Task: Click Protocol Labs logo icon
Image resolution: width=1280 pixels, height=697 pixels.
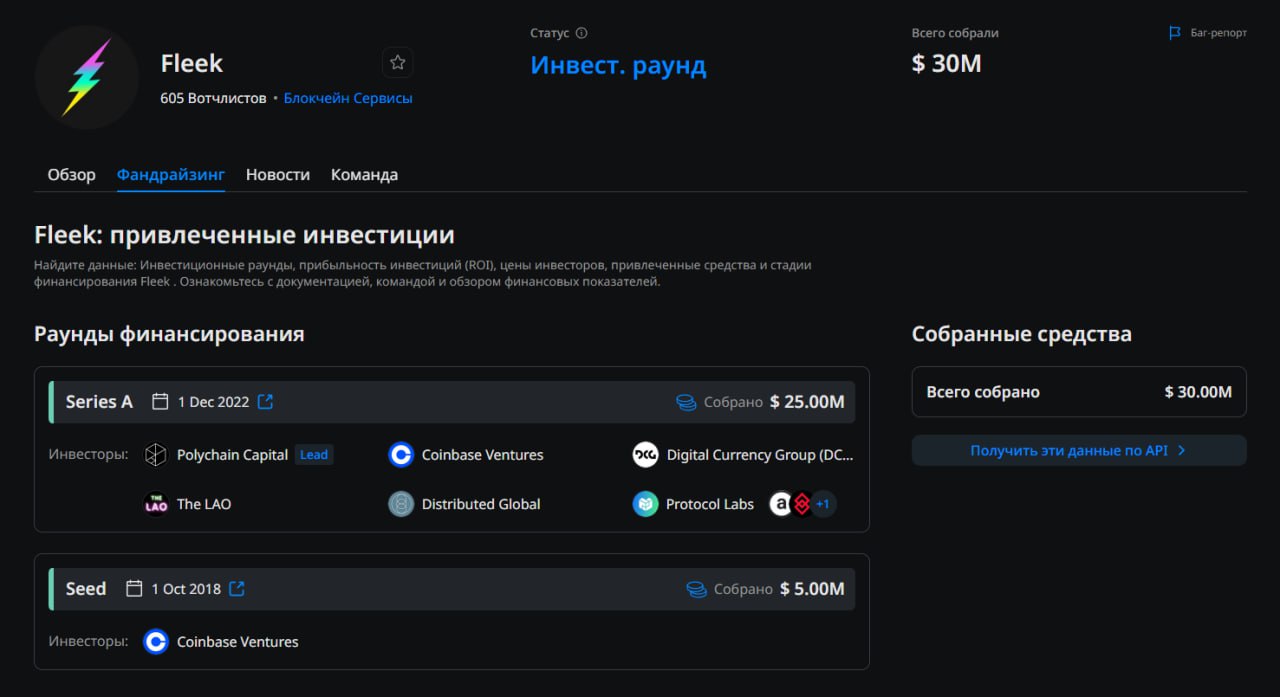Action: pyautogui.click(x=645, y=504)
